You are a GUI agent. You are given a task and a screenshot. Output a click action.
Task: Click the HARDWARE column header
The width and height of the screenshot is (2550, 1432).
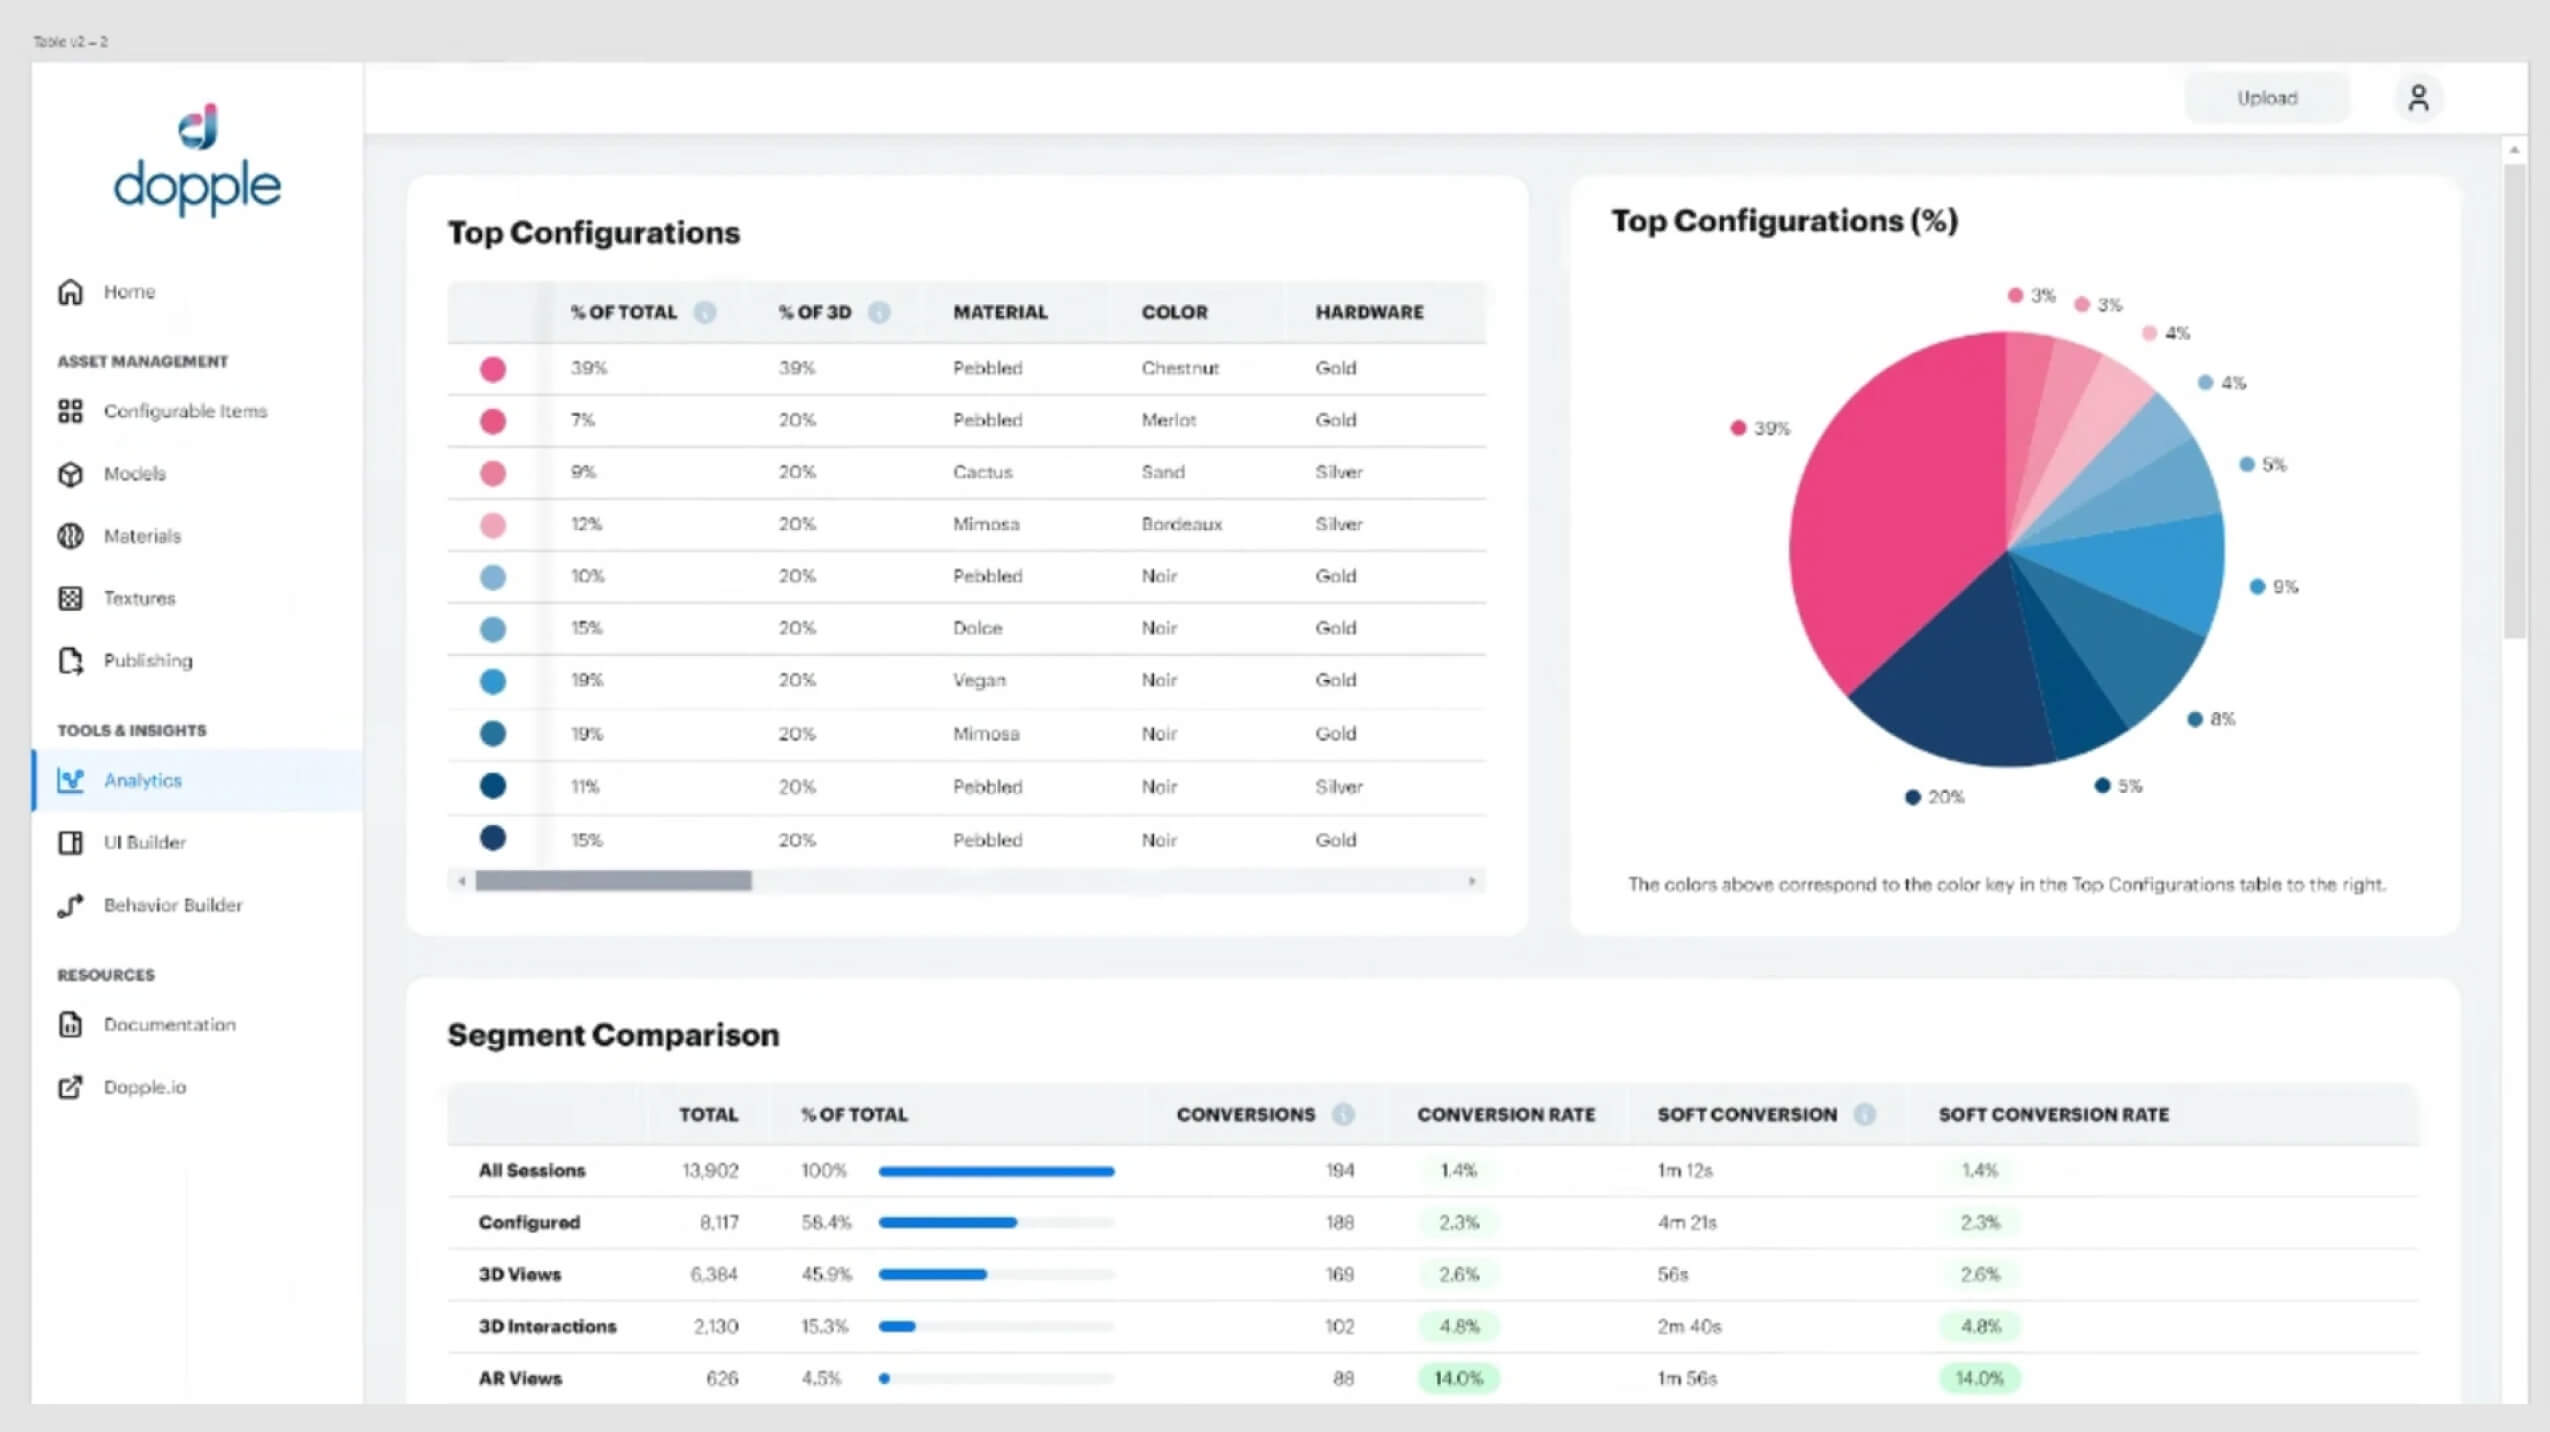click(1369, 312)
